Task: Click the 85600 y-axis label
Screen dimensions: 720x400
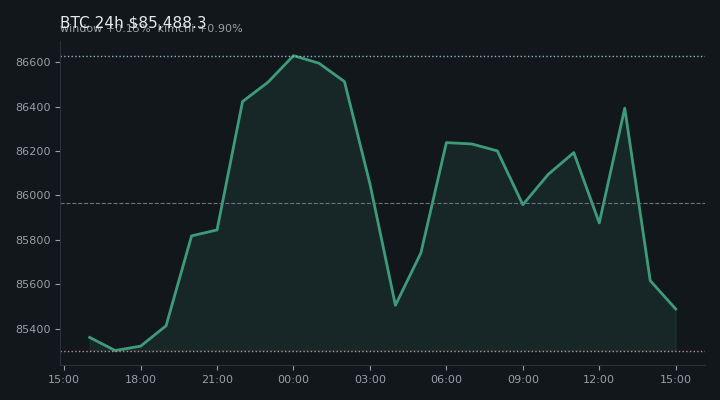Action: 33,285
